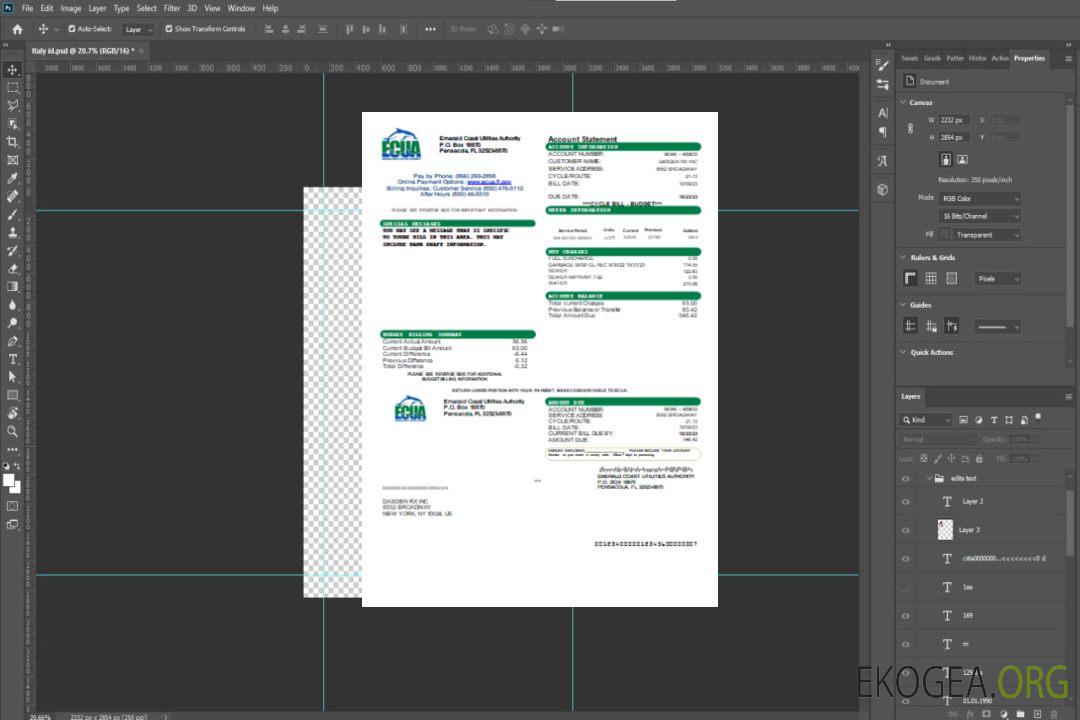
Task: Open the Transparent fill dropdown
Action: click(986, 235)
